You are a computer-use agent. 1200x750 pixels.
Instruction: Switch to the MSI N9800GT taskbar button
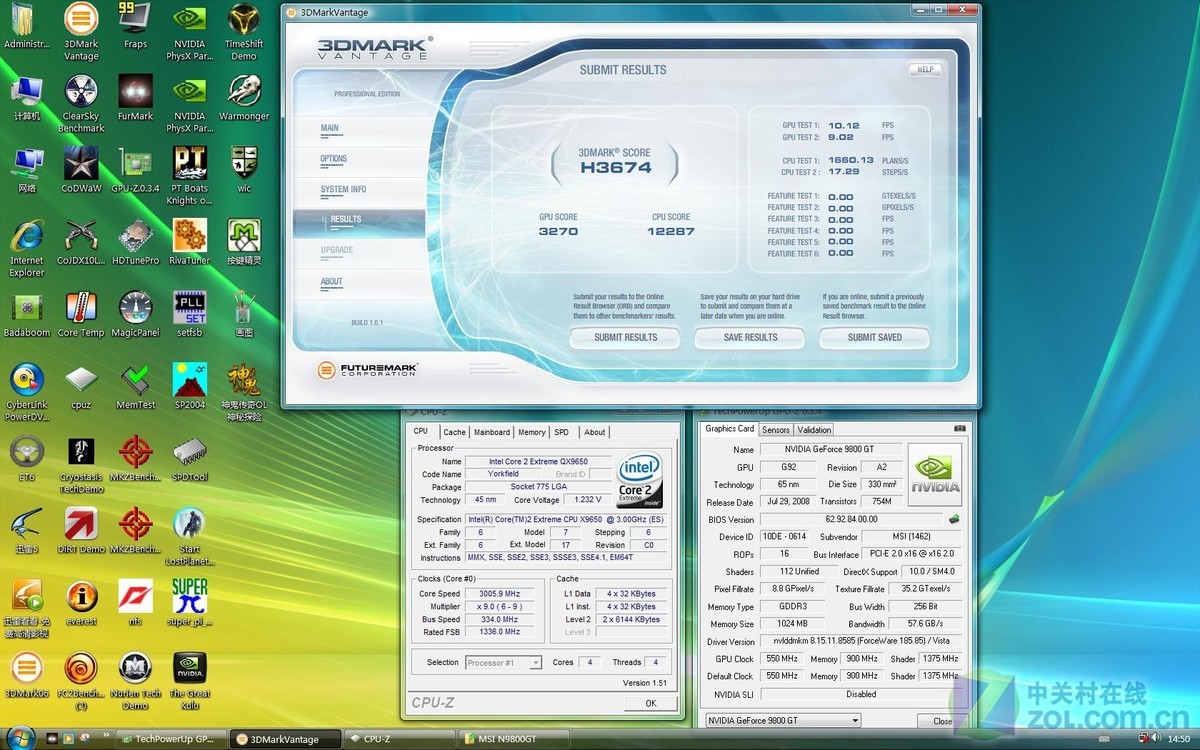click(514, 739)
